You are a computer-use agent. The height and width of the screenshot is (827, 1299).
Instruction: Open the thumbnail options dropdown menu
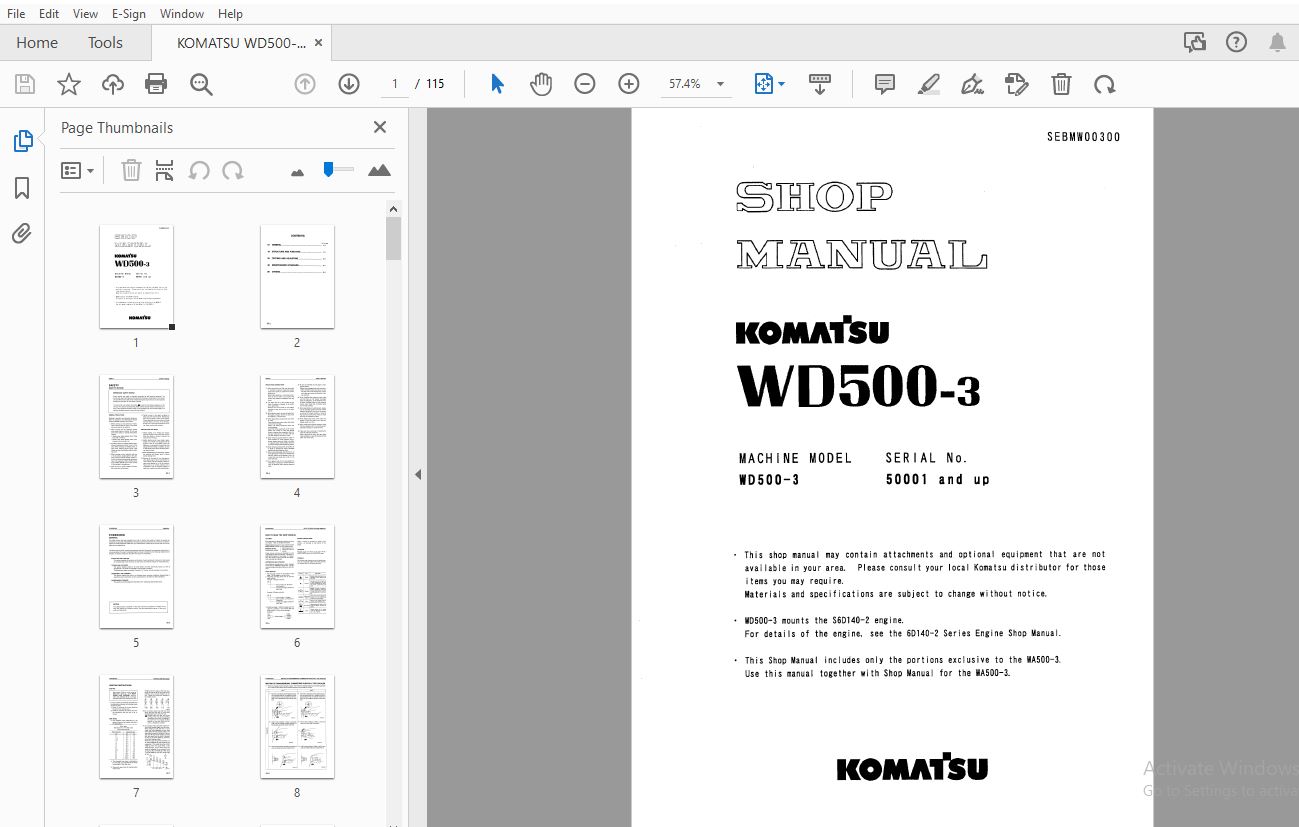pos(77,170)
